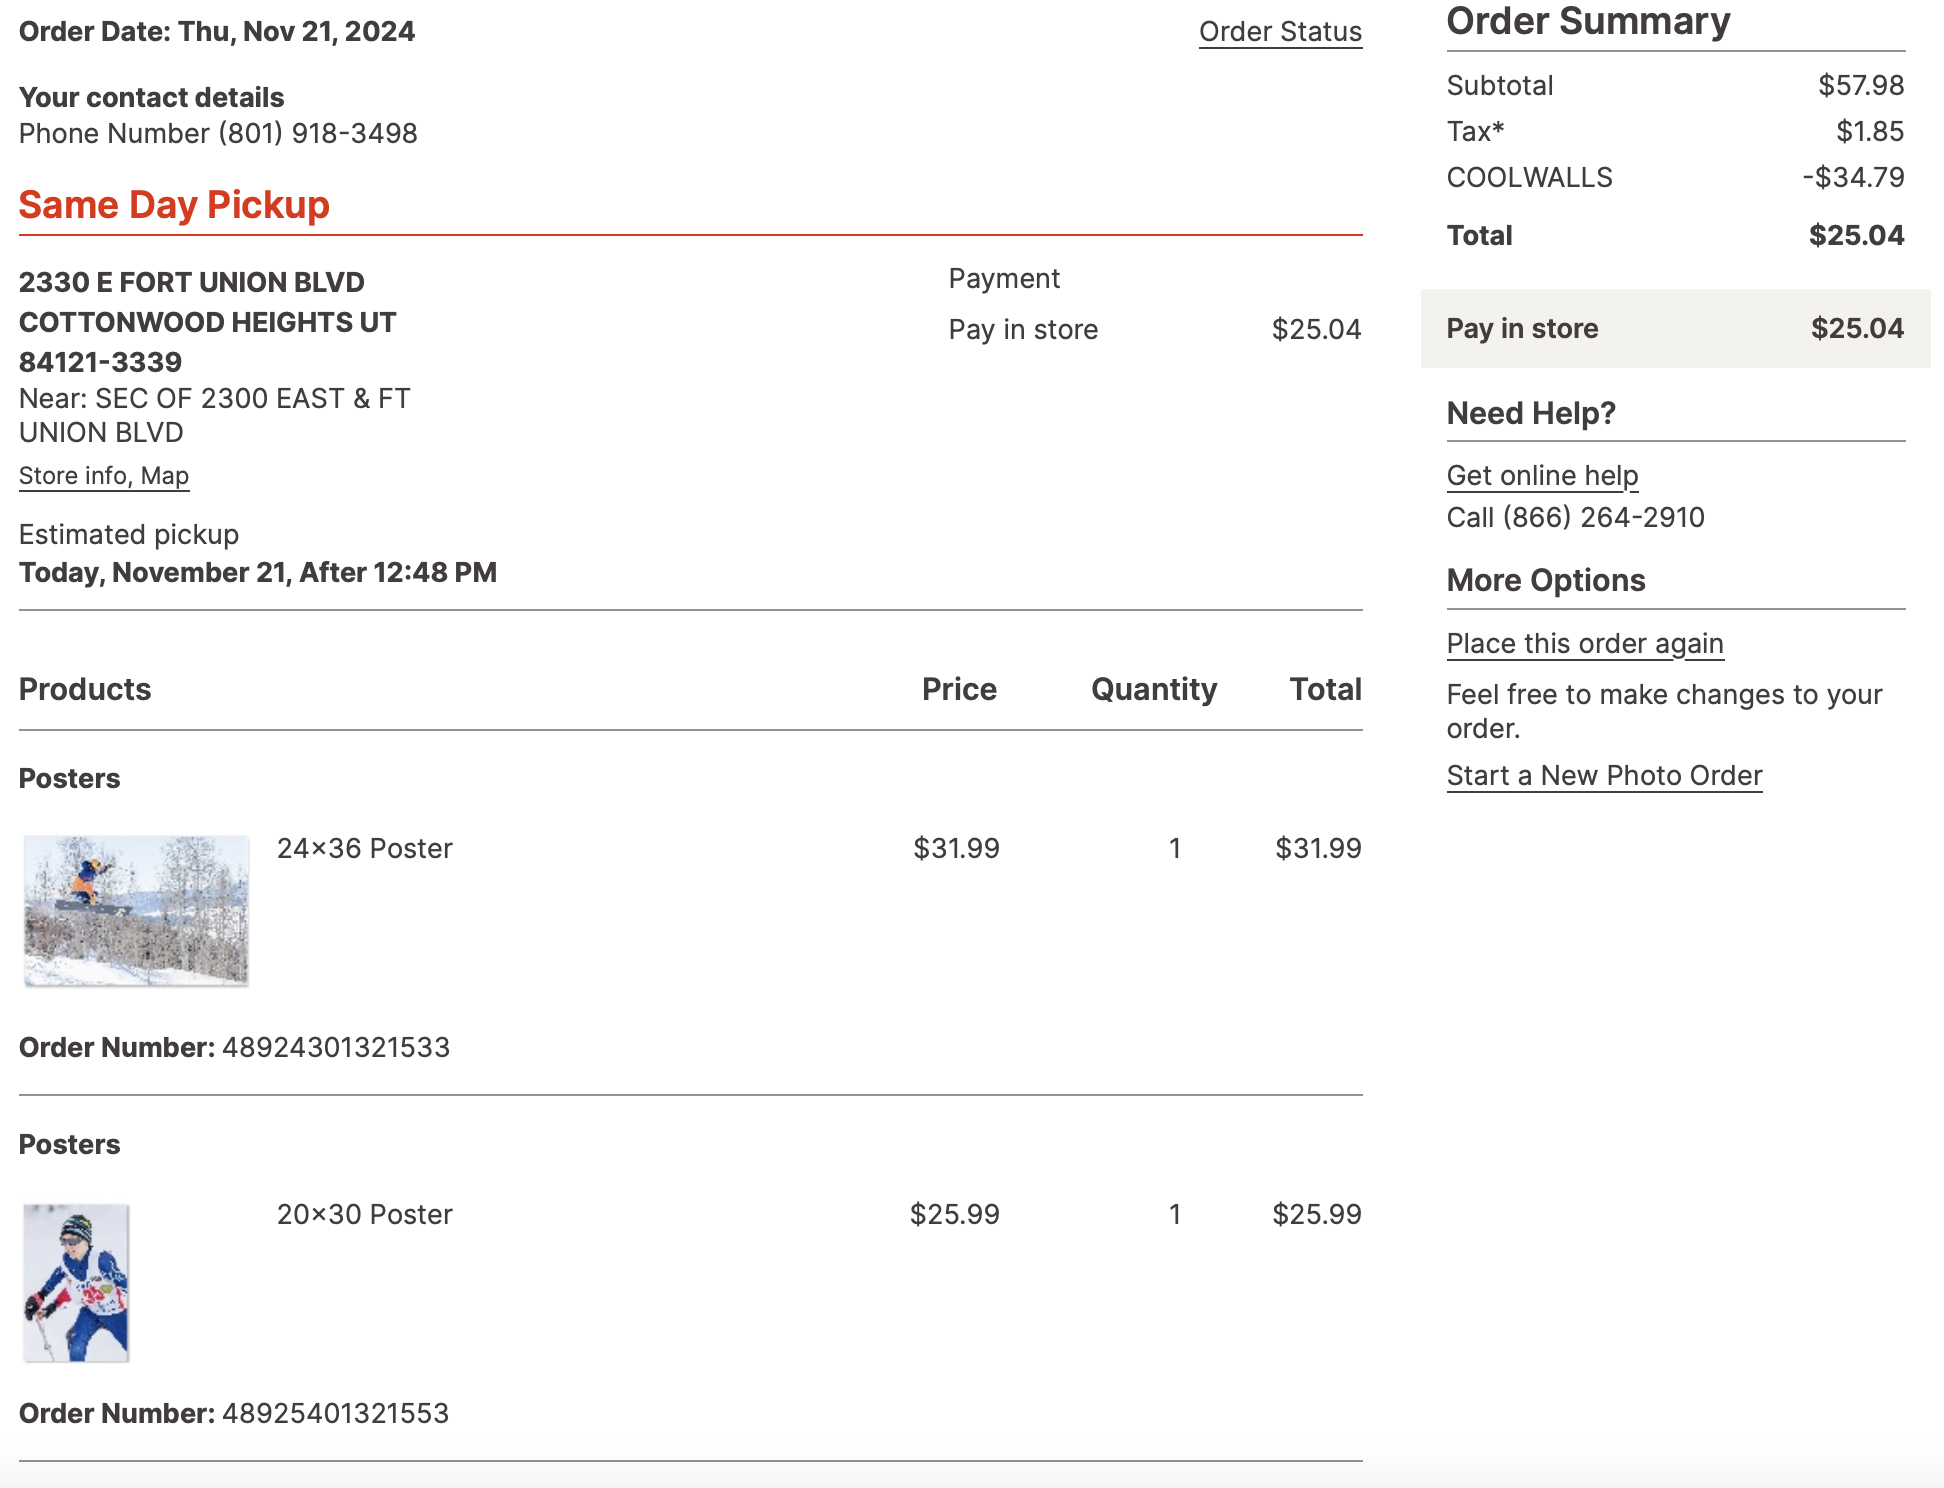The image size is (1944, 1488).
Task: Open the skier poster thumbnail
Action: [x=76, y=1282]
